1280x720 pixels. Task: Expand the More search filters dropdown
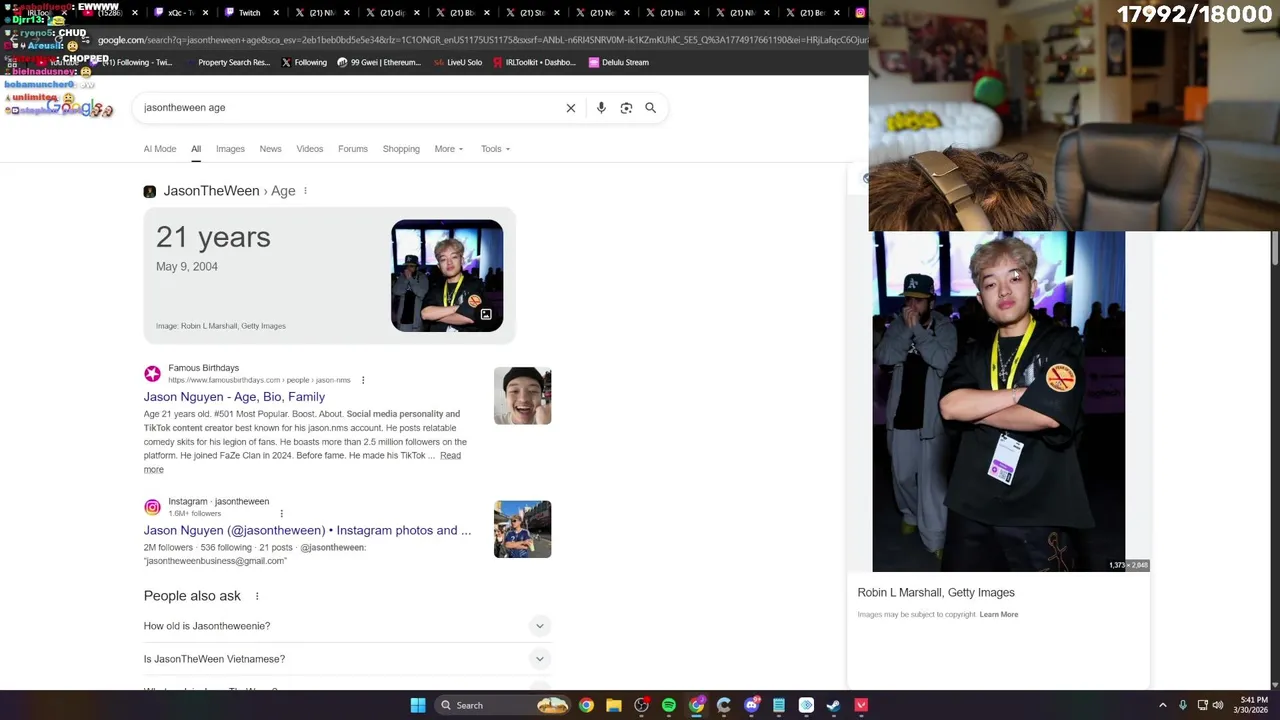pos(449,149)
